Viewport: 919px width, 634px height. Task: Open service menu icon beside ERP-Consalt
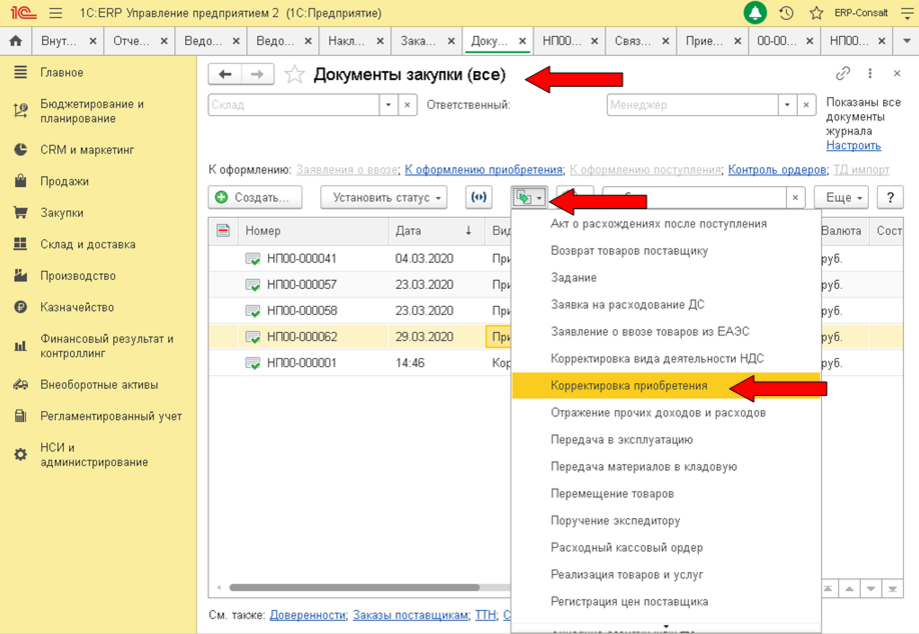(x=907, y=12)
